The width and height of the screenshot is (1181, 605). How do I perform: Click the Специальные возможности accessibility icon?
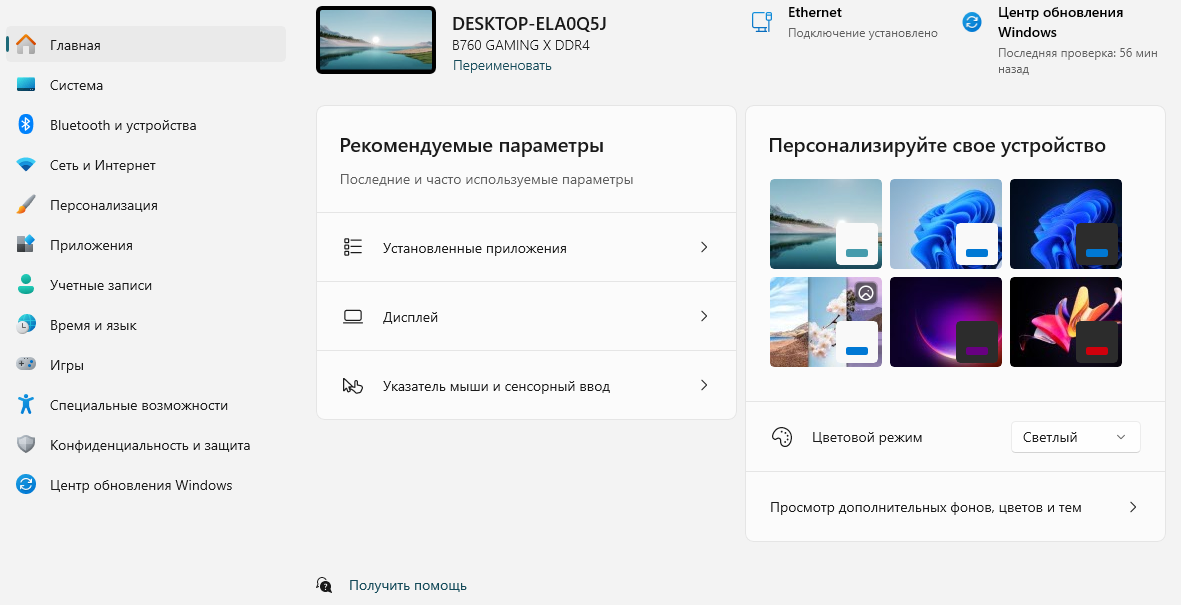point(26,405)
